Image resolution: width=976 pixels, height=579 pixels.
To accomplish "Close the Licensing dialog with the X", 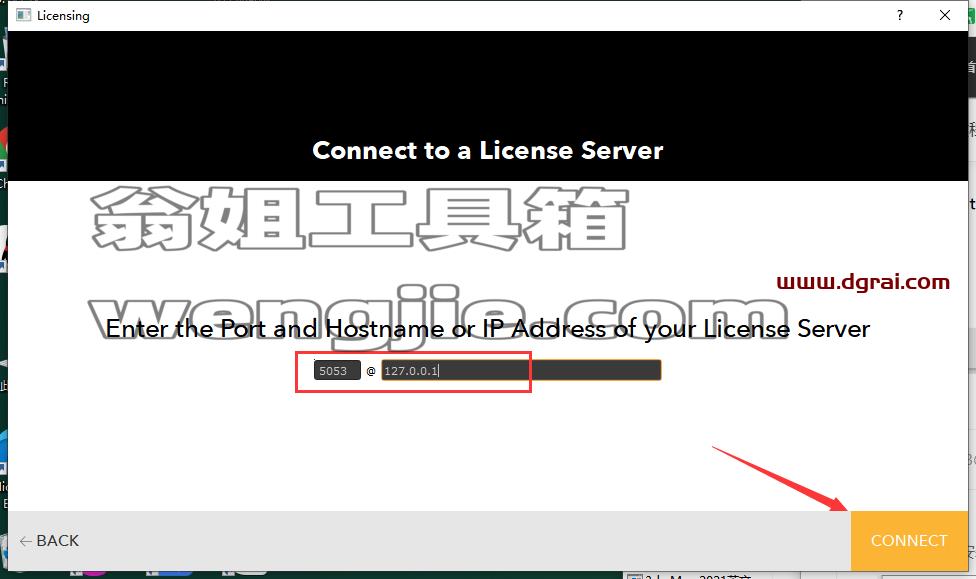I will [x=944, y=15].
